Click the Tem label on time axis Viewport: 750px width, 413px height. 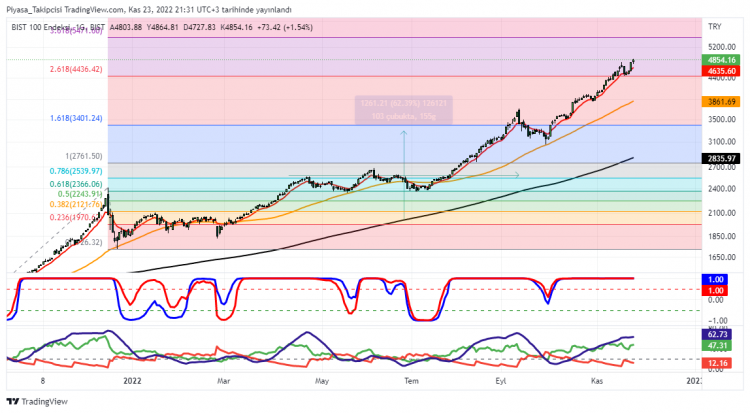click(411, 381)
